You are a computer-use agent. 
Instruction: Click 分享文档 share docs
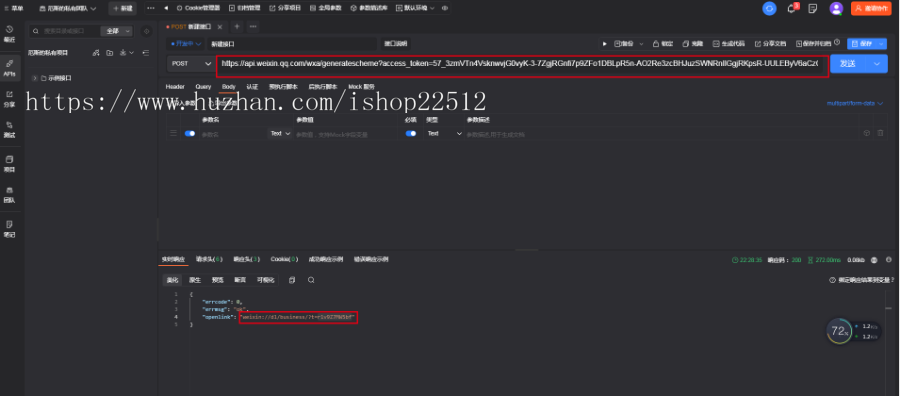770,44
